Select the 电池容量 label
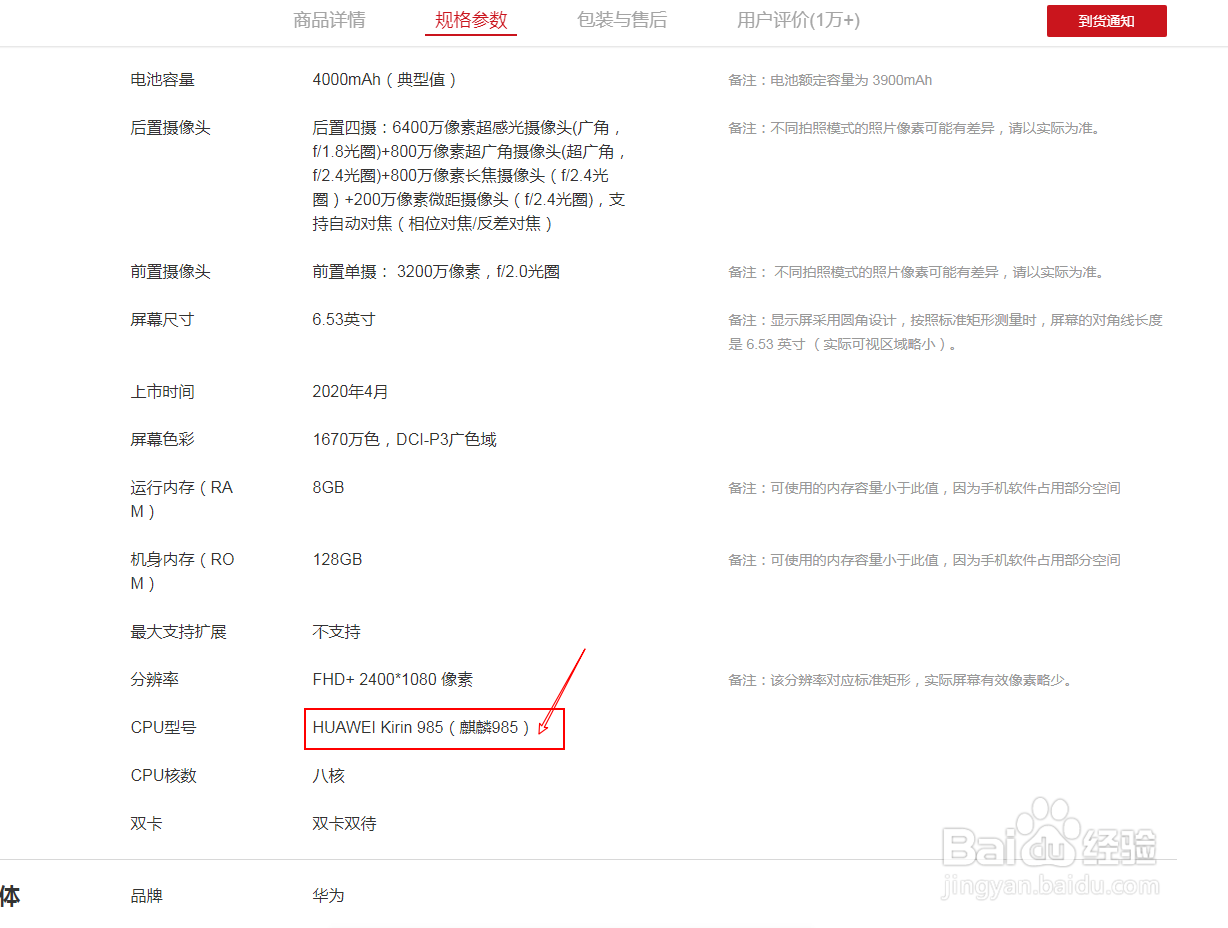The height and width of the screenshot is (928, 1228). click(163, 80)
